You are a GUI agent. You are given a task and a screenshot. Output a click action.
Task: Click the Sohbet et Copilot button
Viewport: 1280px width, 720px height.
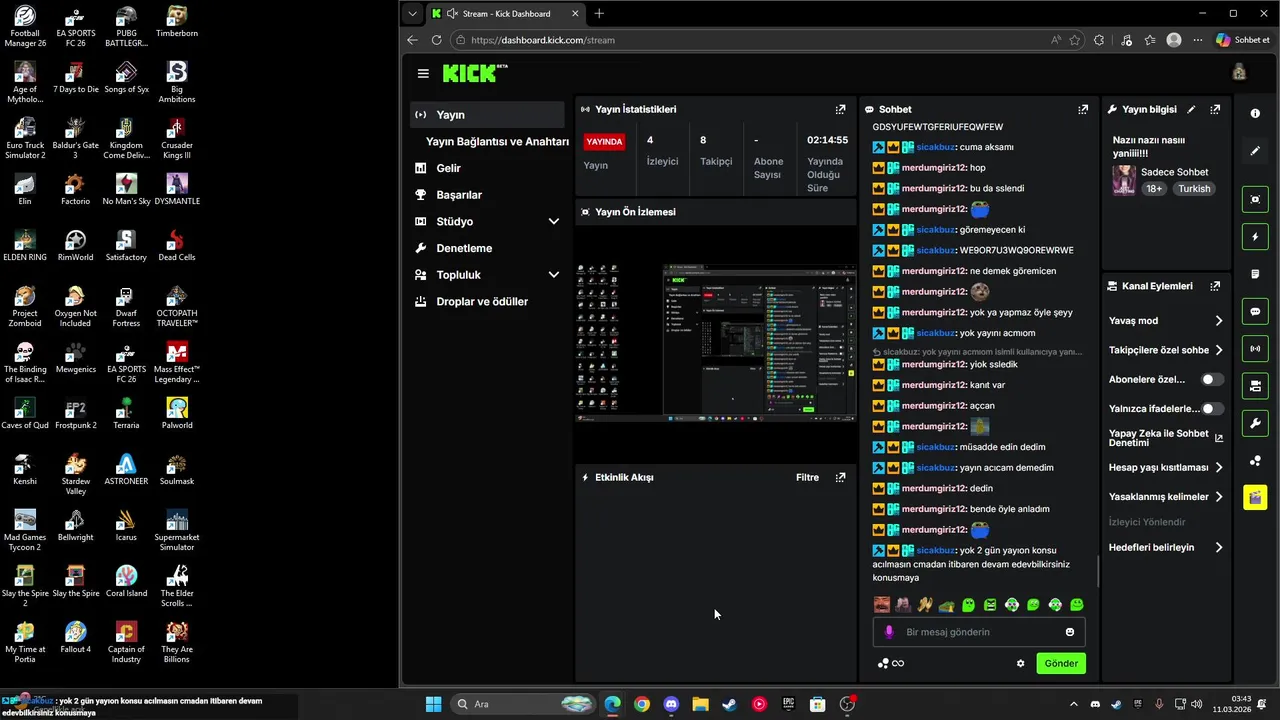click(1243, 40)
